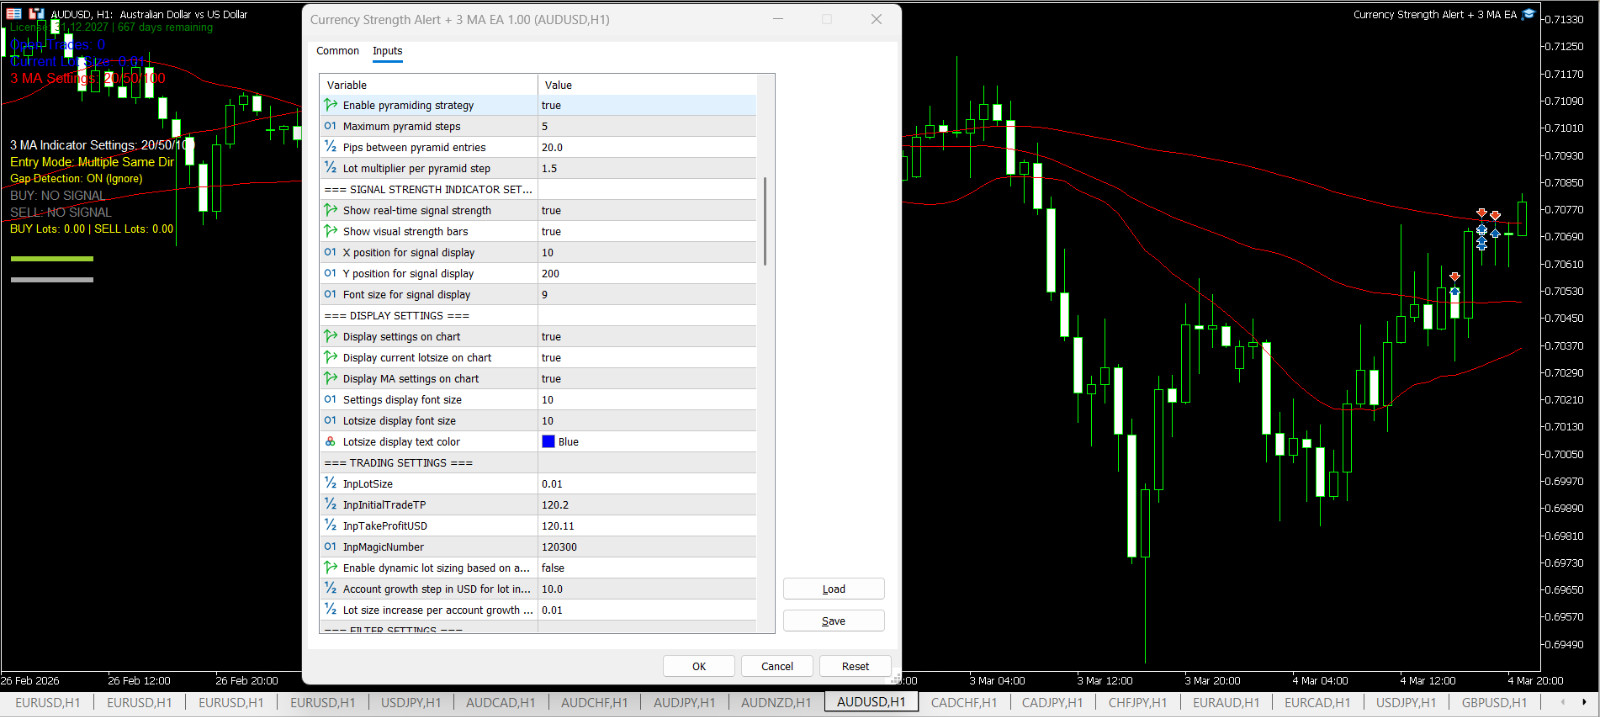Click the Show visual strength bars icon
The image size is (1600, 717).
point(330,231)
